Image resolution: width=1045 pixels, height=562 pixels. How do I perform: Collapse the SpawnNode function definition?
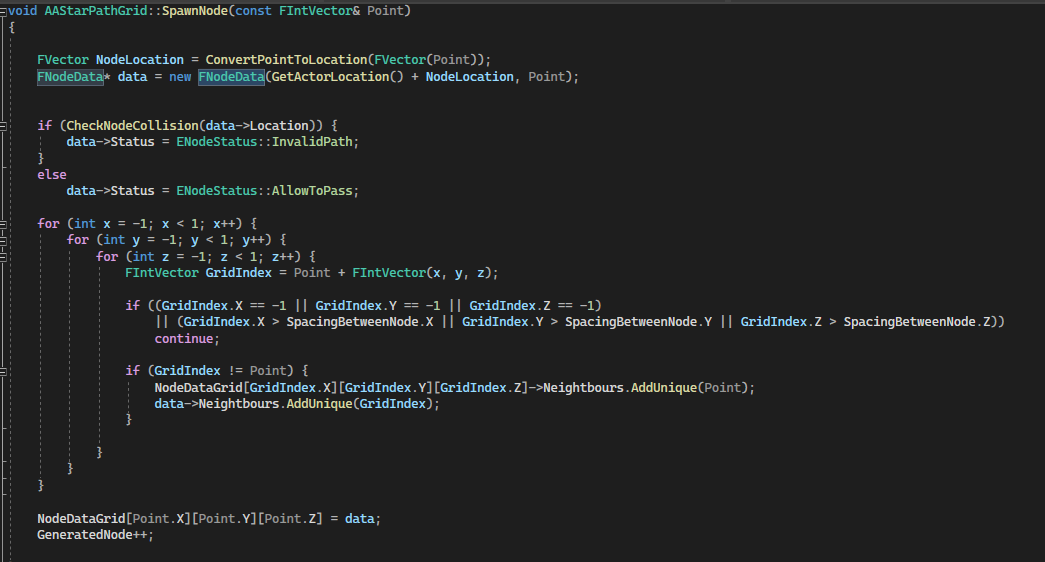pyautogui.click(x=4, y=11)
